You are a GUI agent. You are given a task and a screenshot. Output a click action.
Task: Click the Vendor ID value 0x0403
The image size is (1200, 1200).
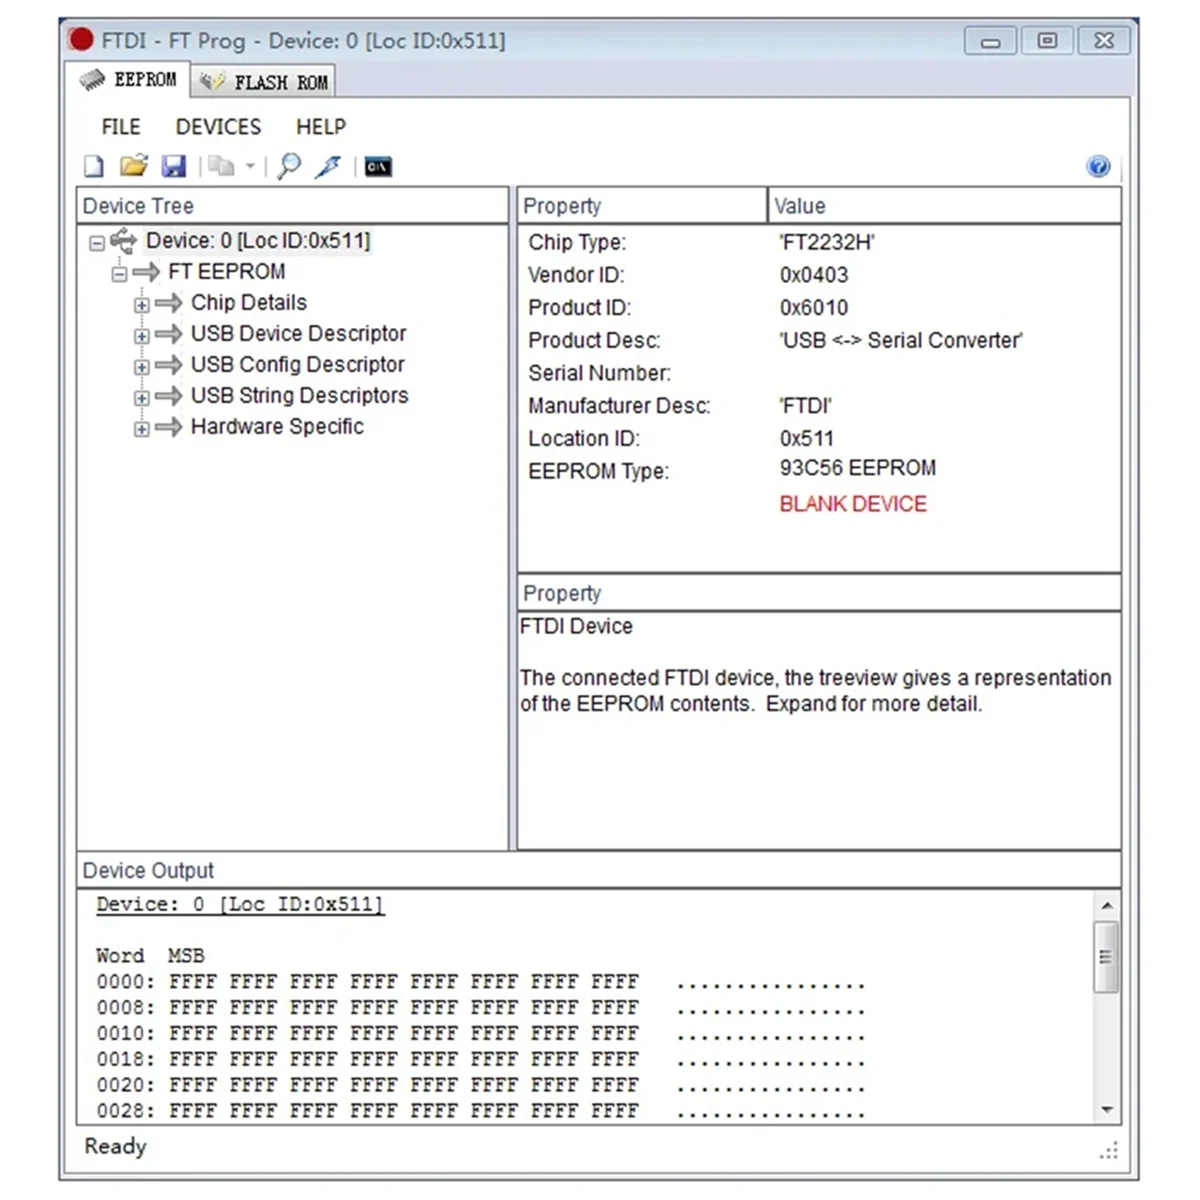pyautogui.click(x=814, y=275)
